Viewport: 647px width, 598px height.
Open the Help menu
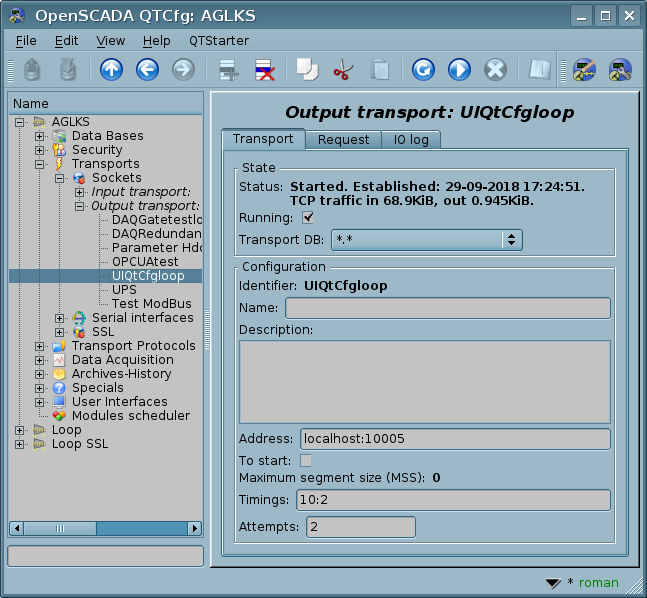[x=157, y=40]
